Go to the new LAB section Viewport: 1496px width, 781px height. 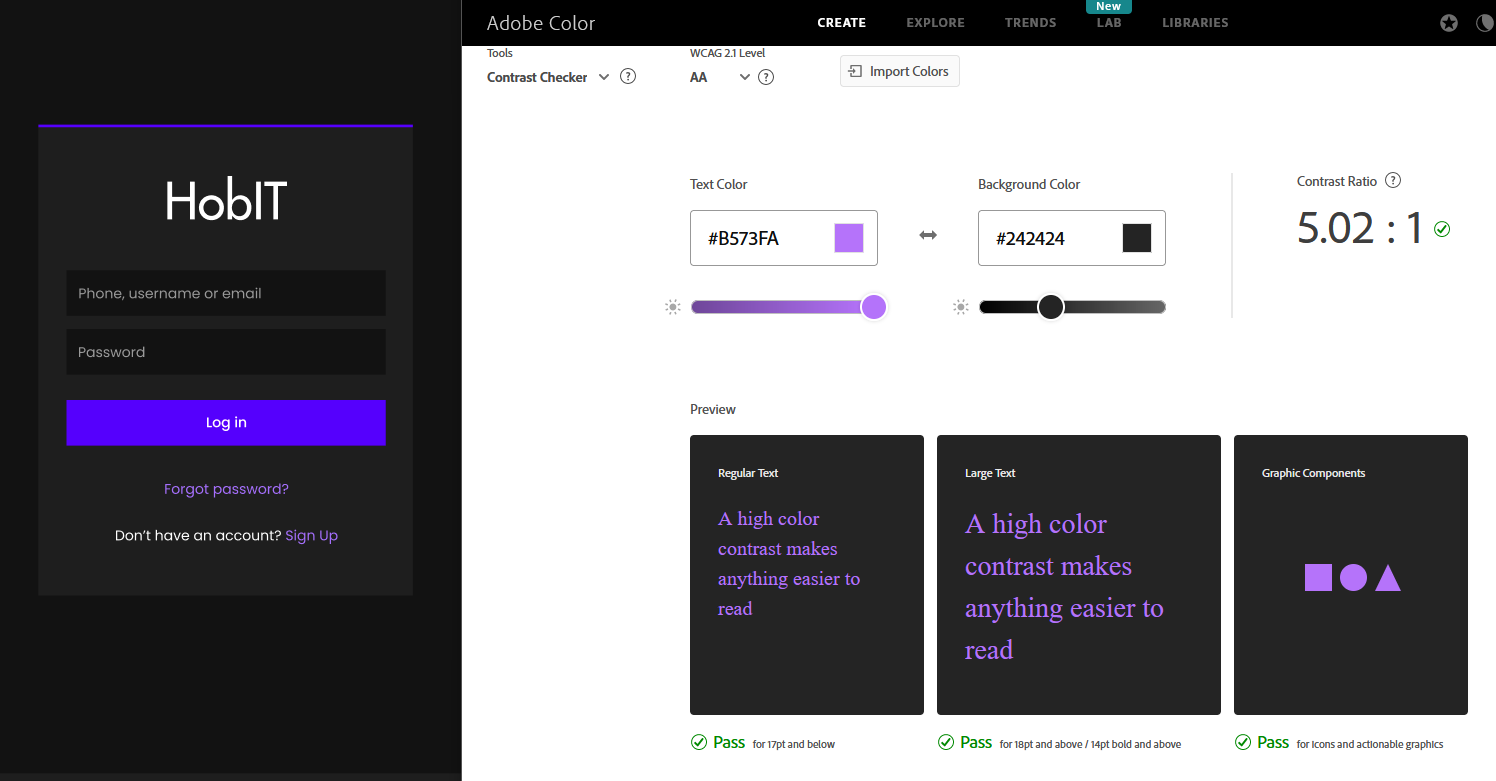point(1108,22)
